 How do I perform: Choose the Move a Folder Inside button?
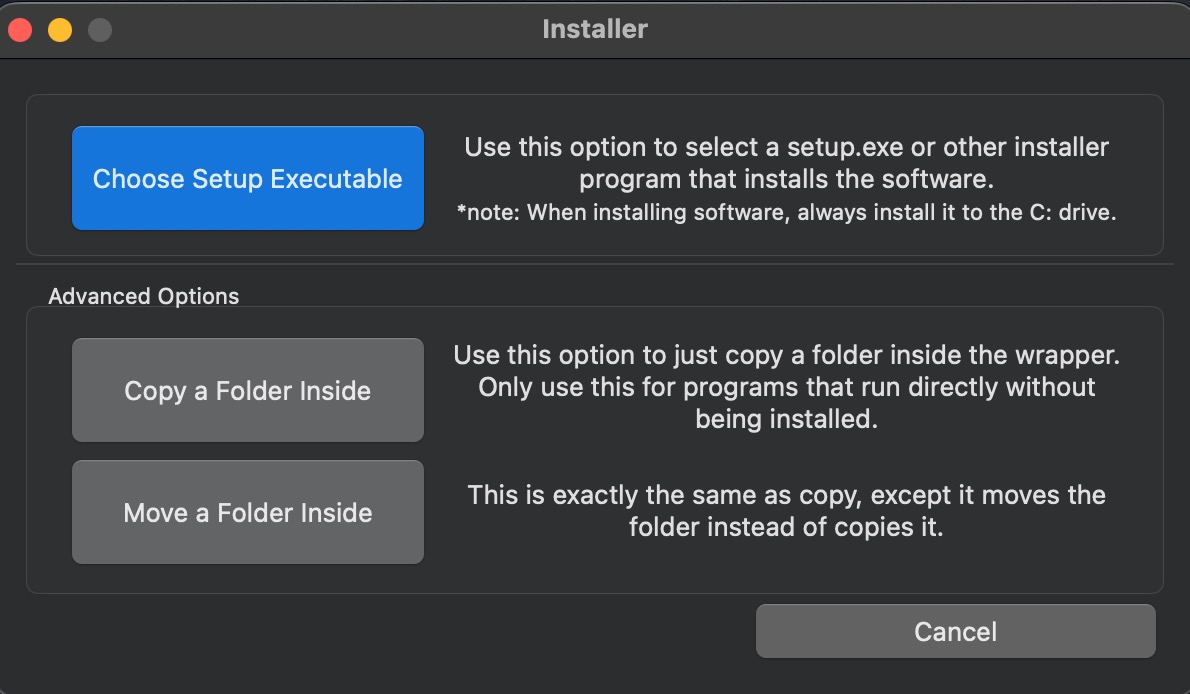click(x=247, y=513)
